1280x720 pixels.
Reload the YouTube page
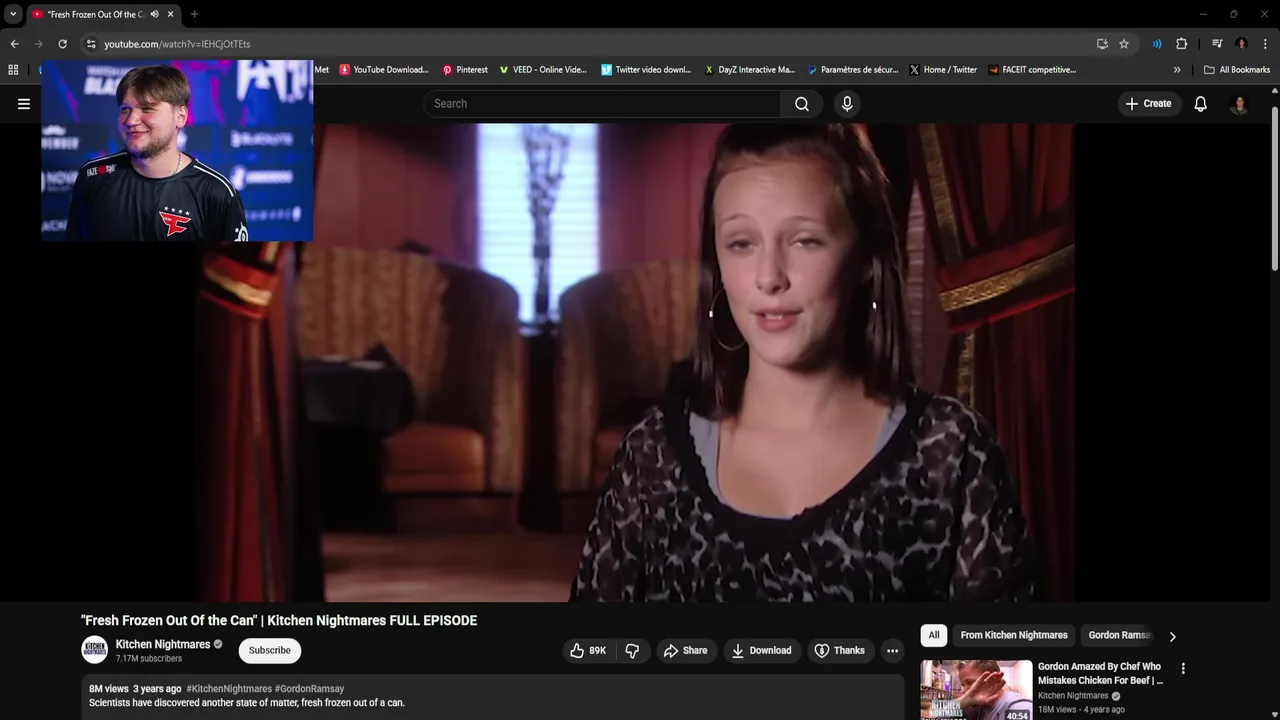pos(62,44)
